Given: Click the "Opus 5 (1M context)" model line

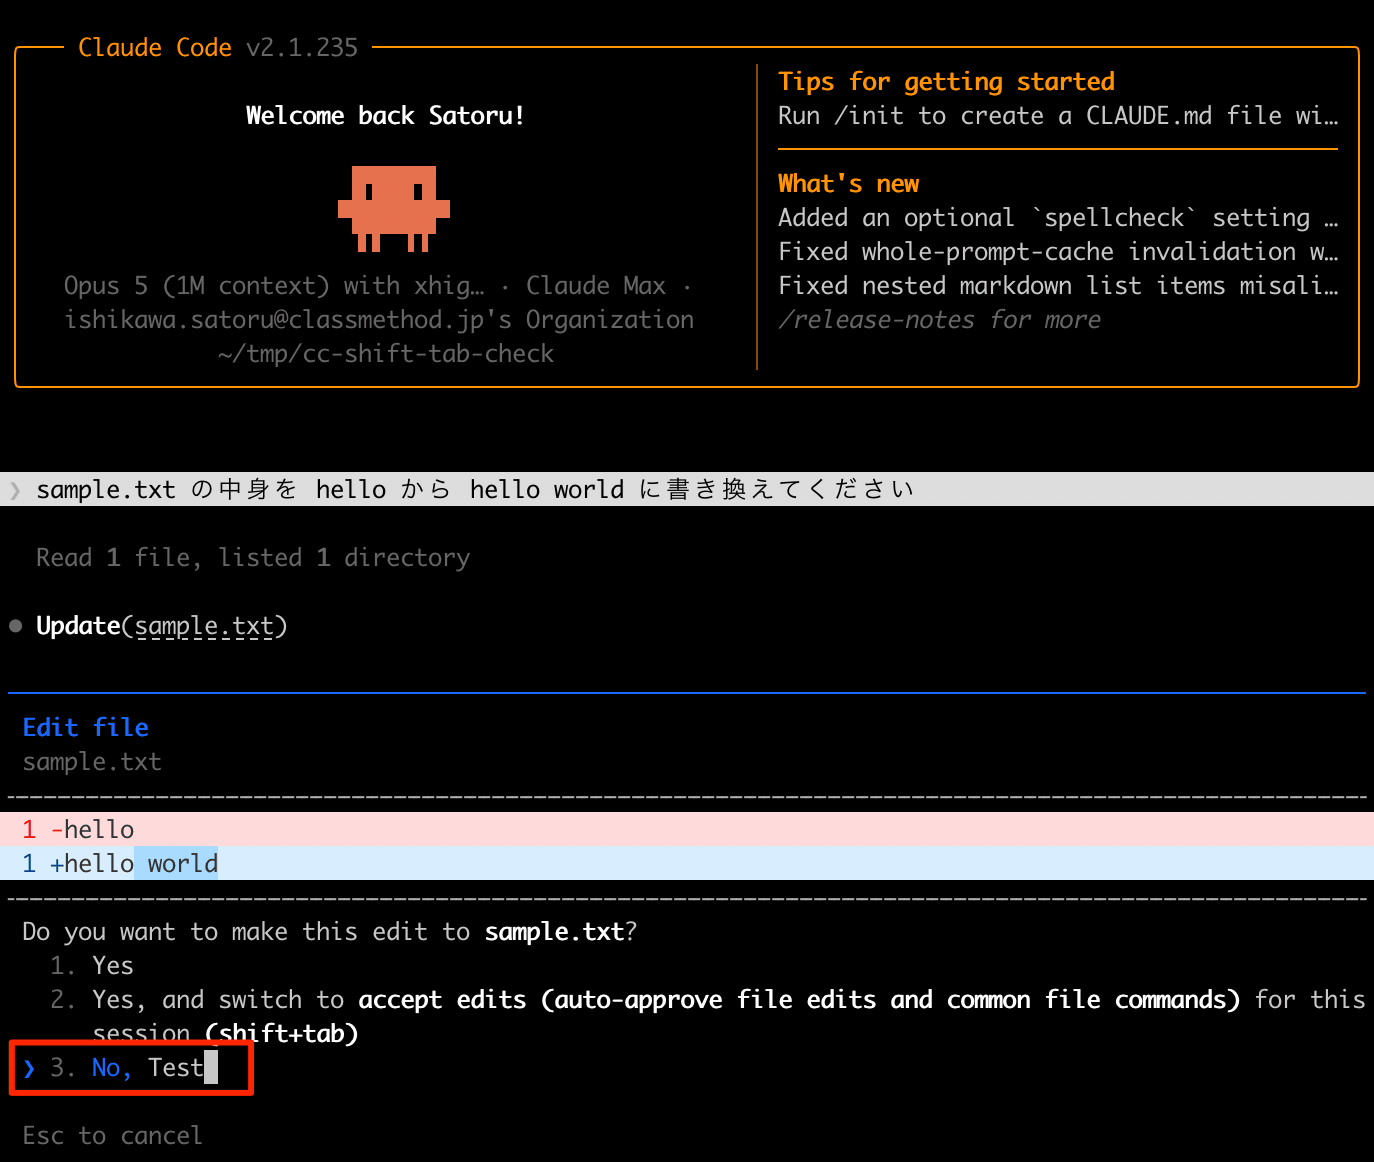Looking at the screenshot, I should pyautogui.click(x=378, y=286).
